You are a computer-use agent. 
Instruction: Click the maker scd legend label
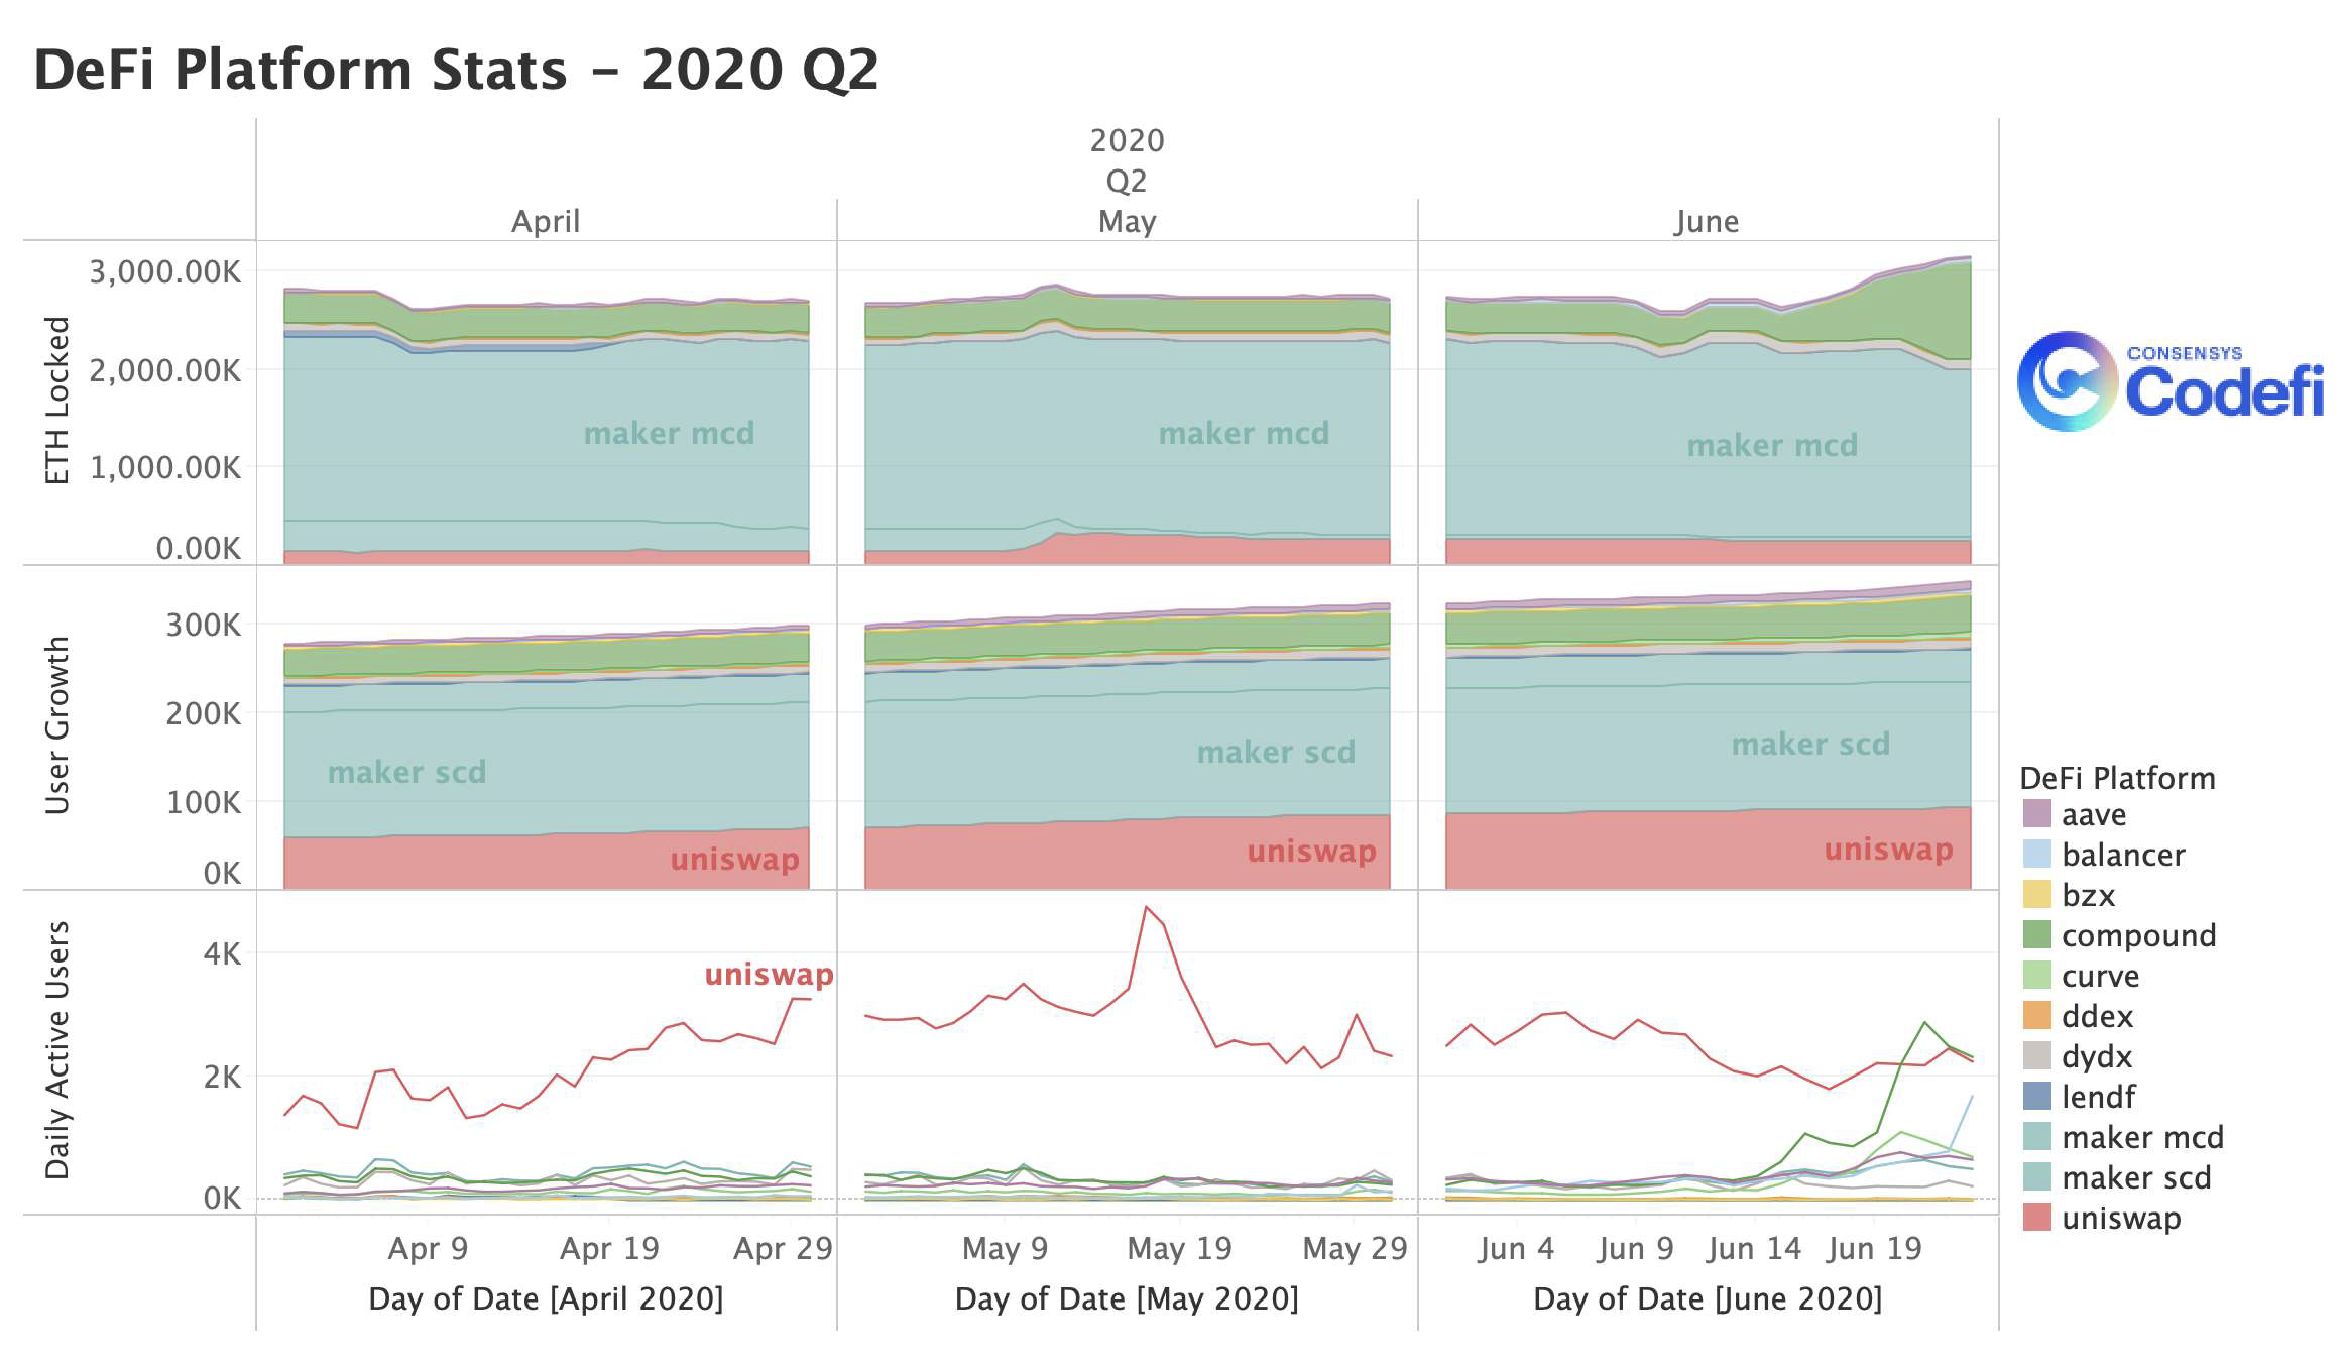tap(2137, 1177)
